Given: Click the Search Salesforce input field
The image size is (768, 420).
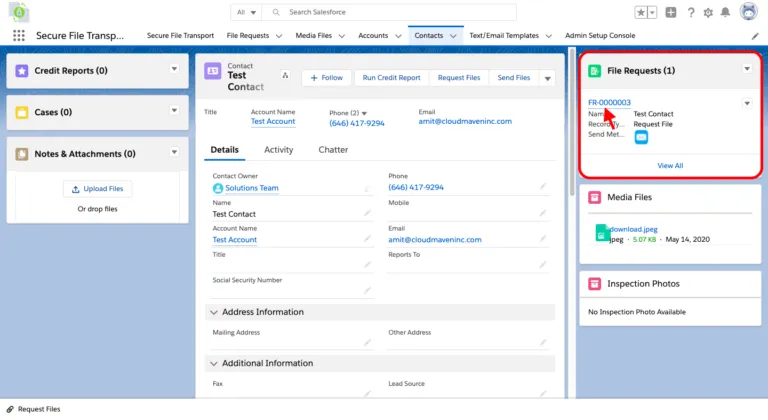Looking at the screenshot, I should click(389, 12).
